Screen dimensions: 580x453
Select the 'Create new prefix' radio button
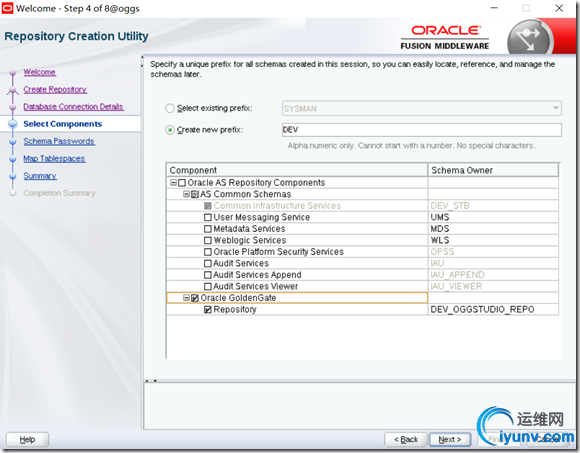[x=170, y=130]
